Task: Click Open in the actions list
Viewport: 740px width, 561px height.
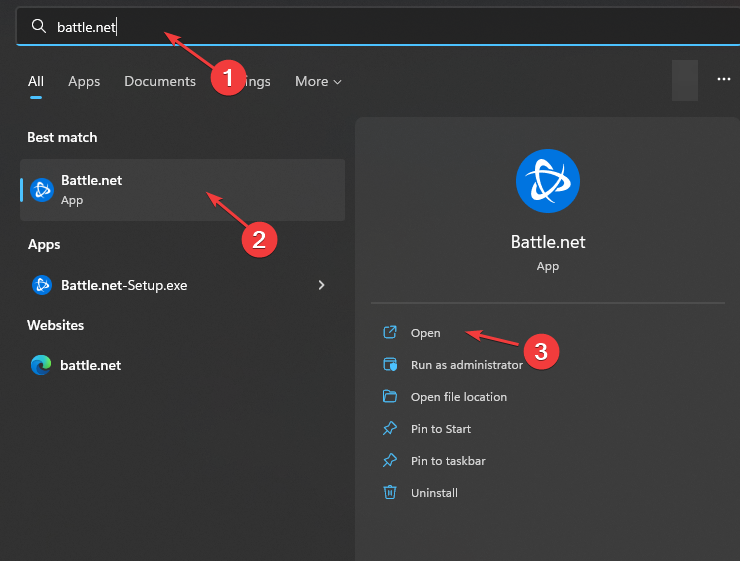Action: point(425,333)
